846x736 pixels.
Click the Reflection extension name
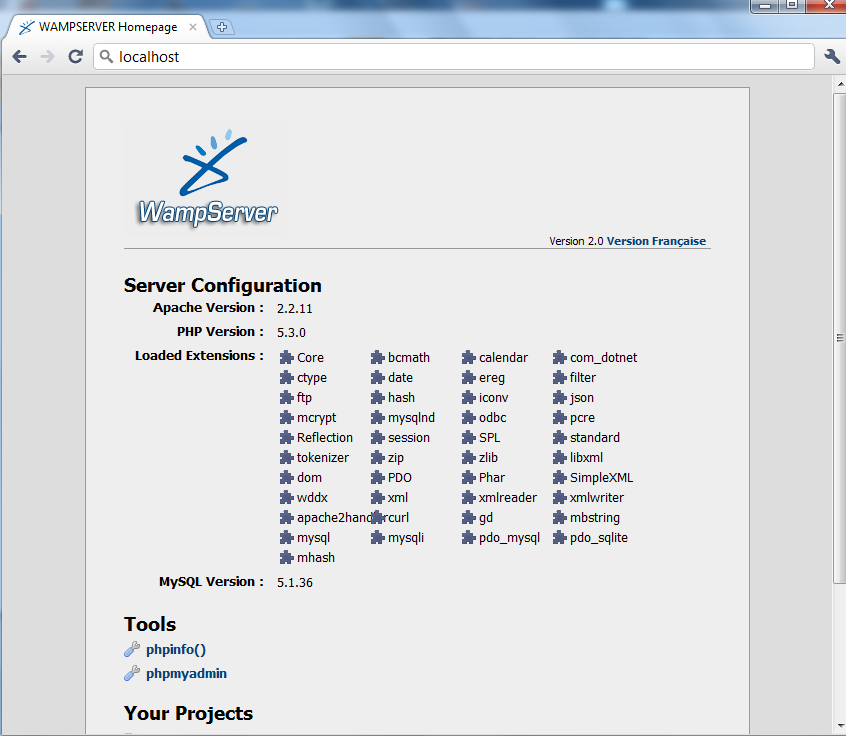(325, 438)
